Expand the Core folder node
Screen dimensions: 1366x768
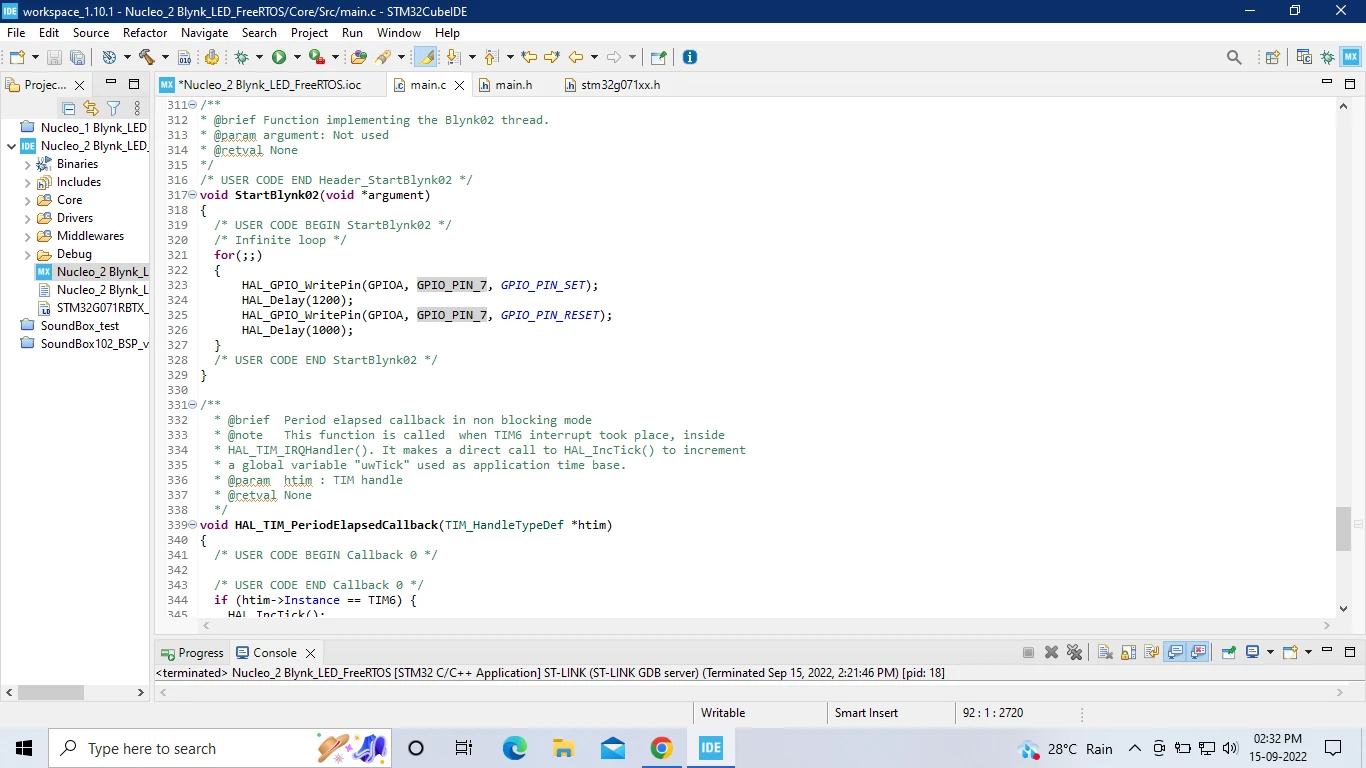tap(28, 200)
